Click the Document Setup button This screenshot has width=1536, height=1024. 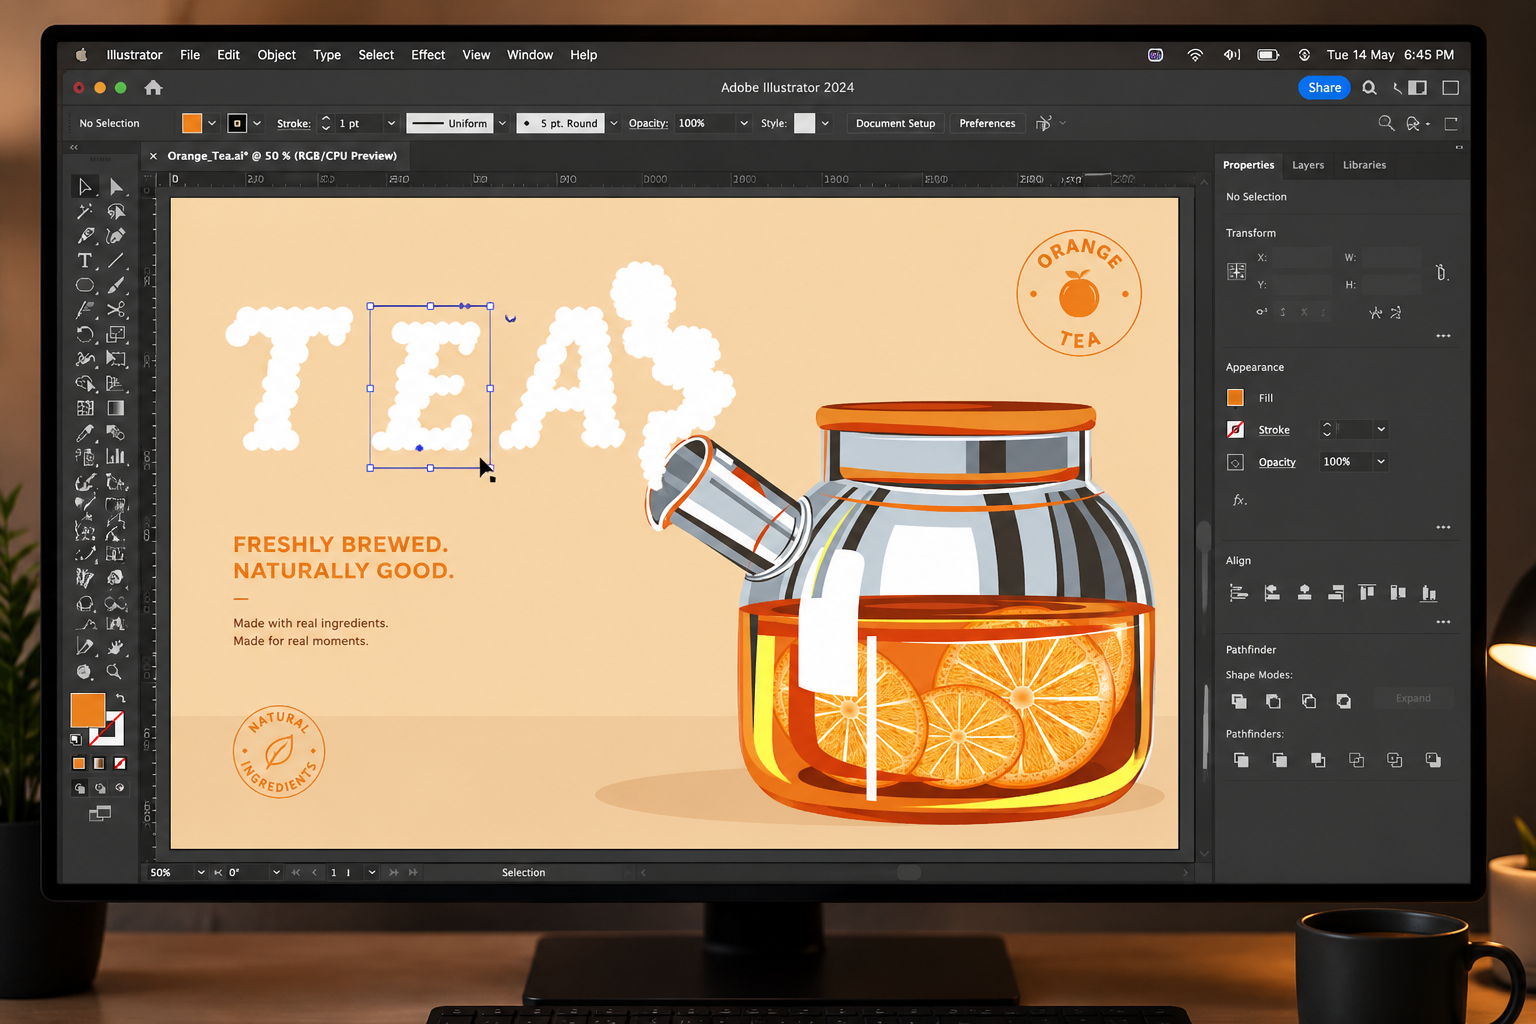click(x=895, y=123)
